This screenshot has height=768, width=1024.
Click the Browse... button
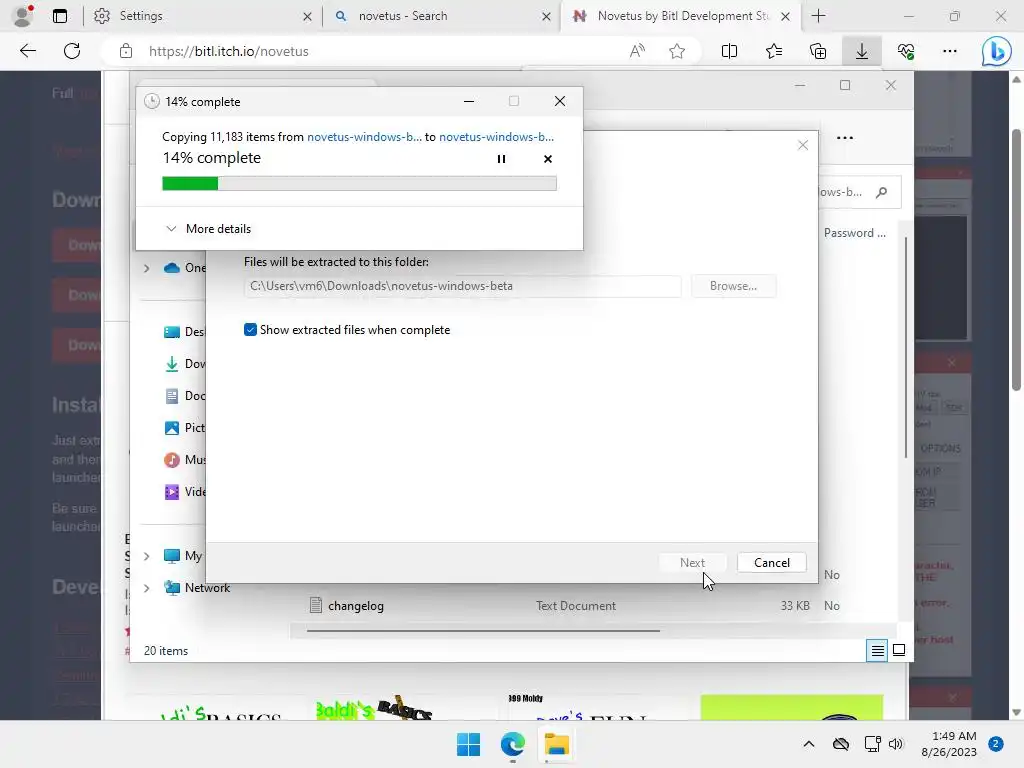point(733,286)
